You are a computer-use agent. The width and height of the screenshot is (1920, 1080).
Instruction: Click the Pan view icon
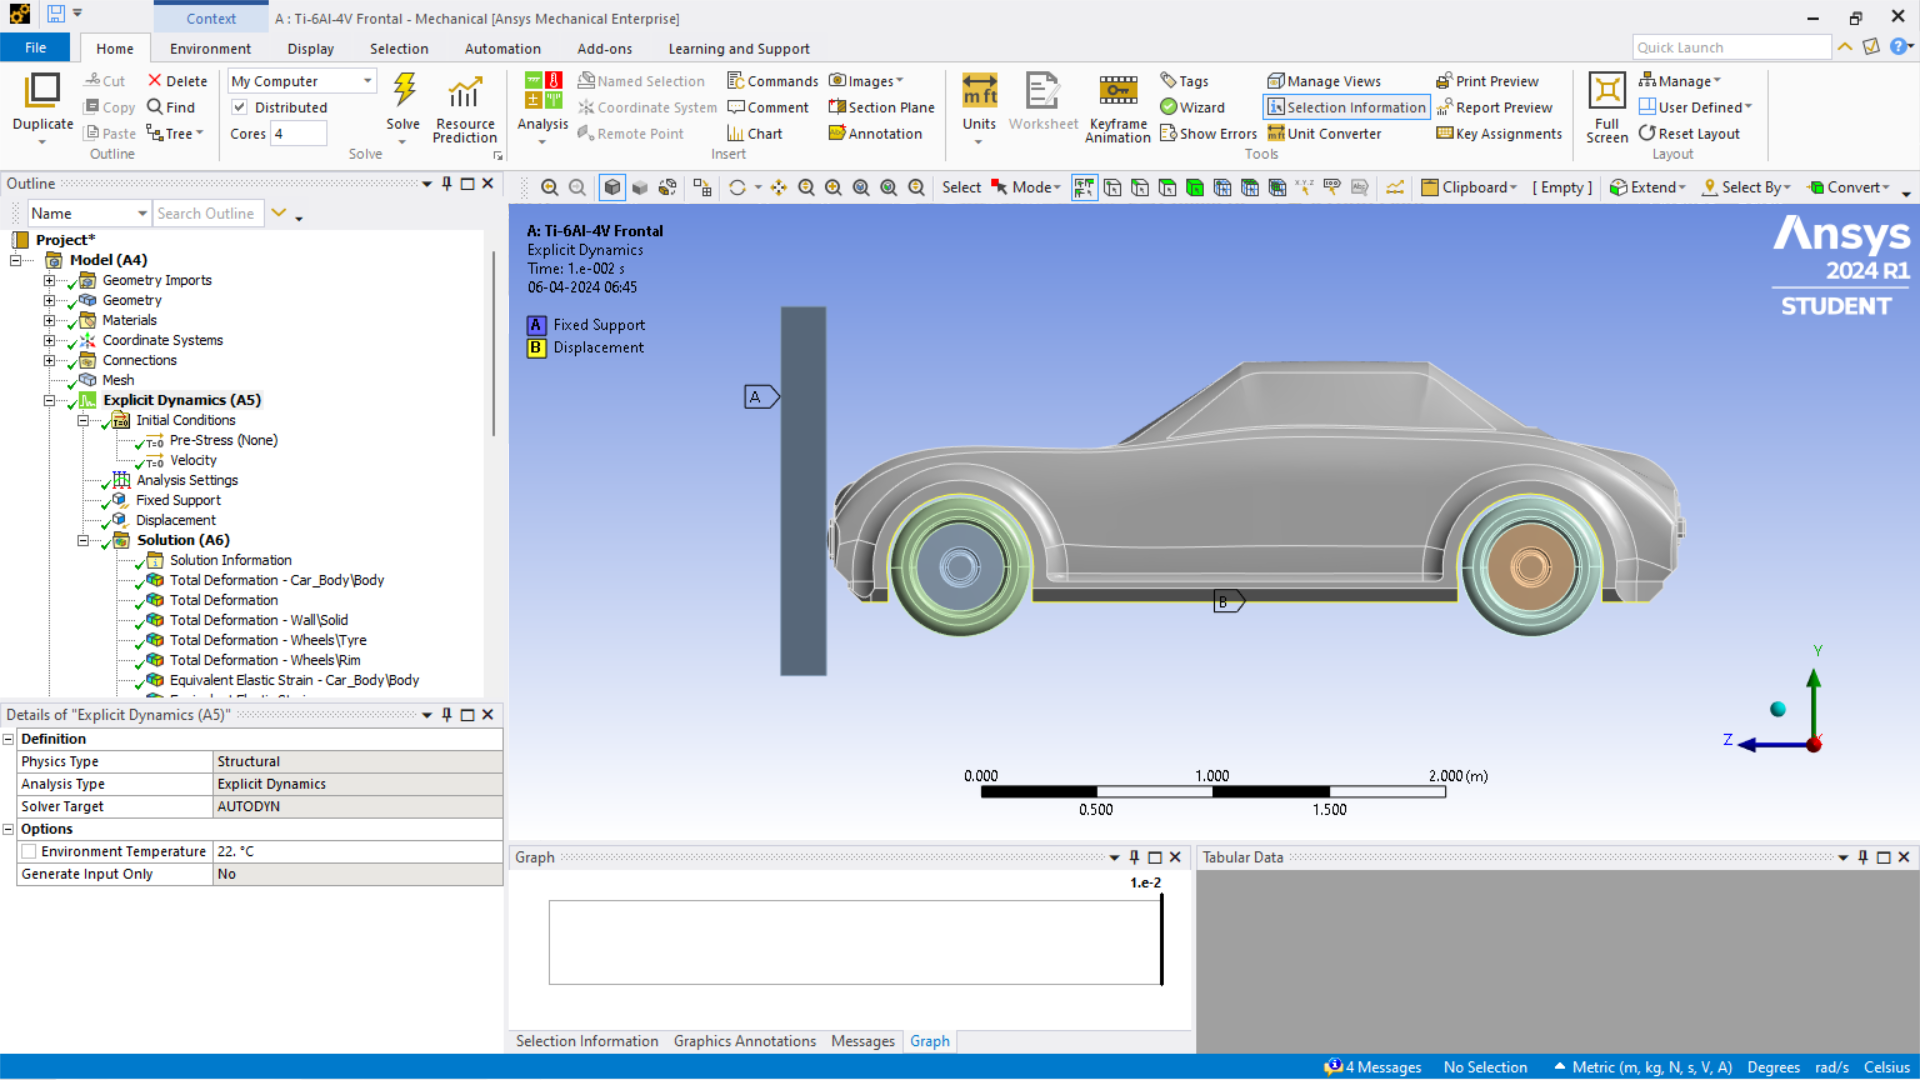tap(779, 187)
